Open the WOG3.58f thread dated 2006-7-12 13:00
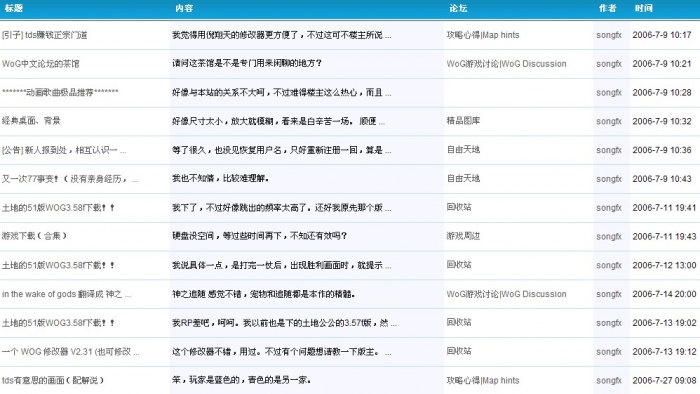 point(58,265)
